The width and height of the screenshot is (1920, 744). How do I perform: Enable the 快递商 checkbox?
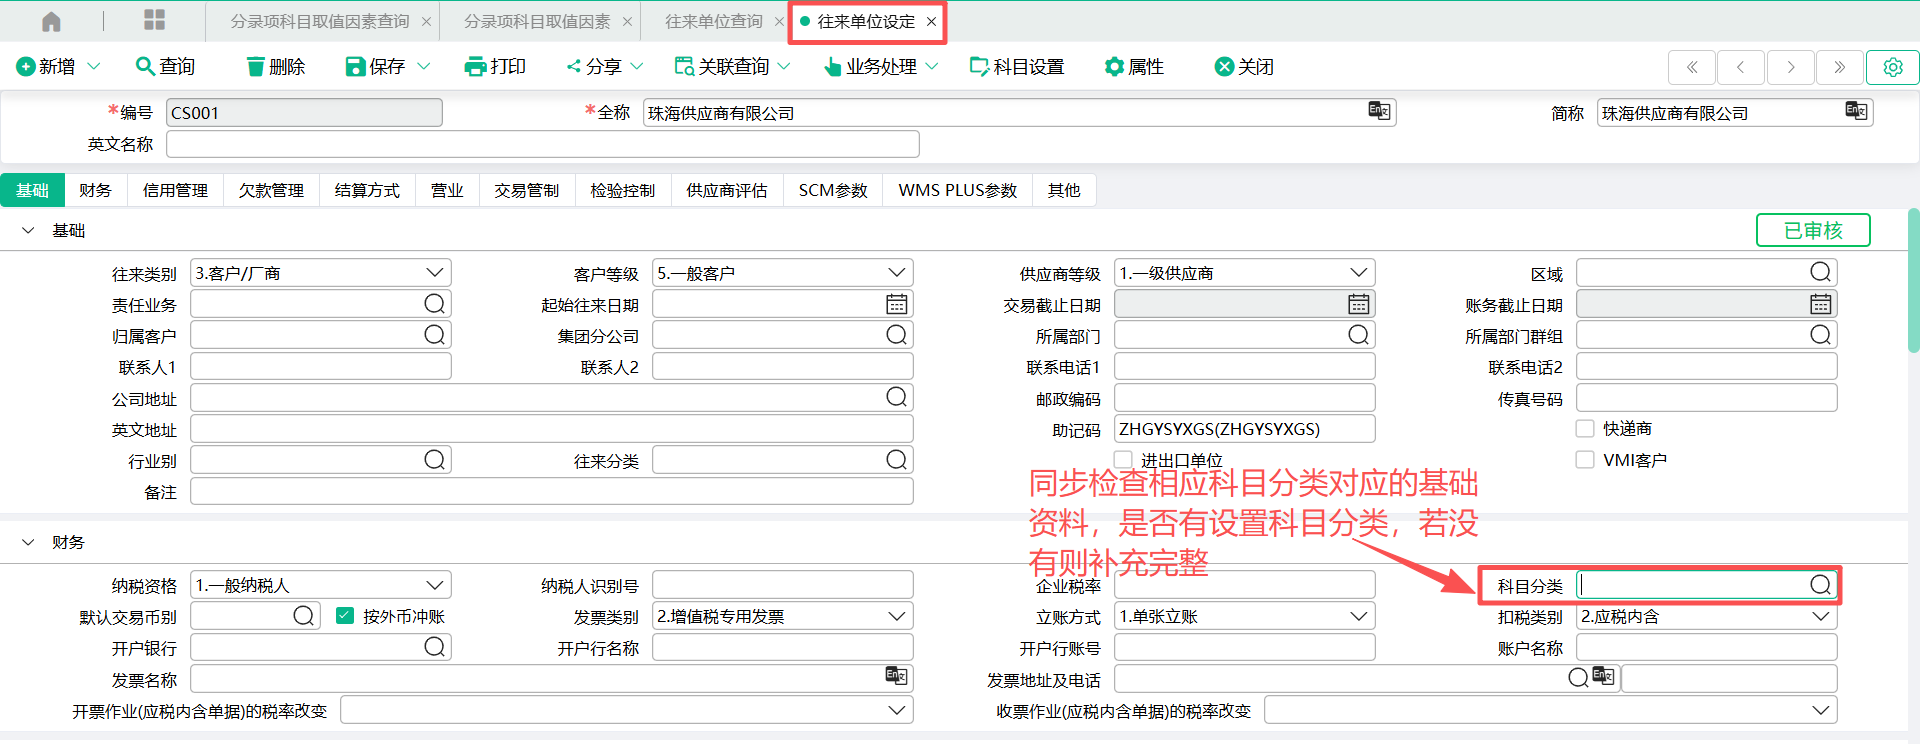1585,429
